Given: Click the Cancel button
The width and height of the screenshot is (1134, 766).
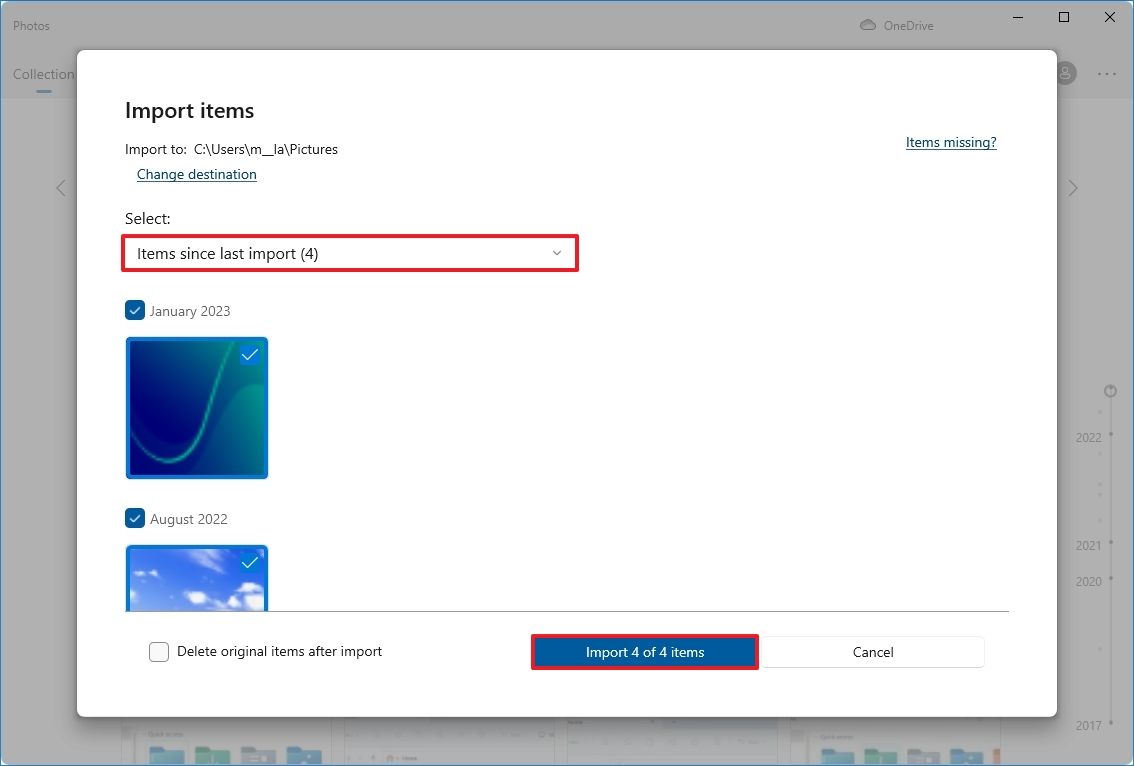Looking at the screenshot, I should pos(872,651).
